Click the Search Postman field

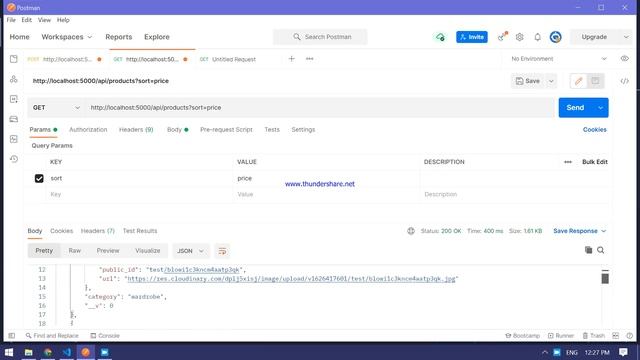click(320, 37)
